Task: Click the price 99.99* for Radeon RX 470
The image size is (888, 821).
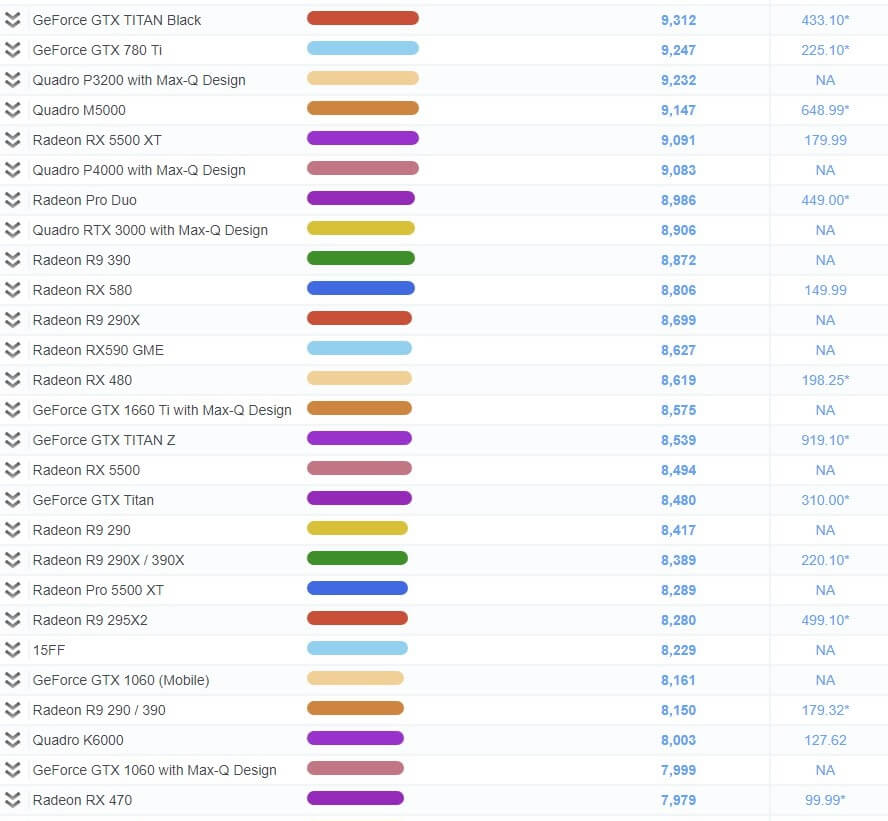Action: [x=825, y=801]
